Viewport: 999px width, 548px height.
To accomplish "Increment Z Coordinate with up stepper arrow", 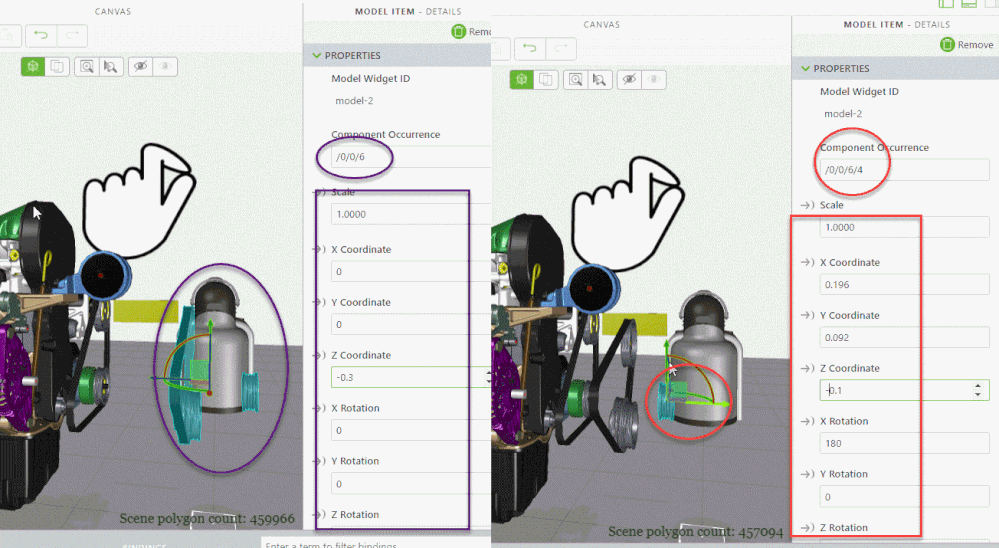I will [978, 386].
